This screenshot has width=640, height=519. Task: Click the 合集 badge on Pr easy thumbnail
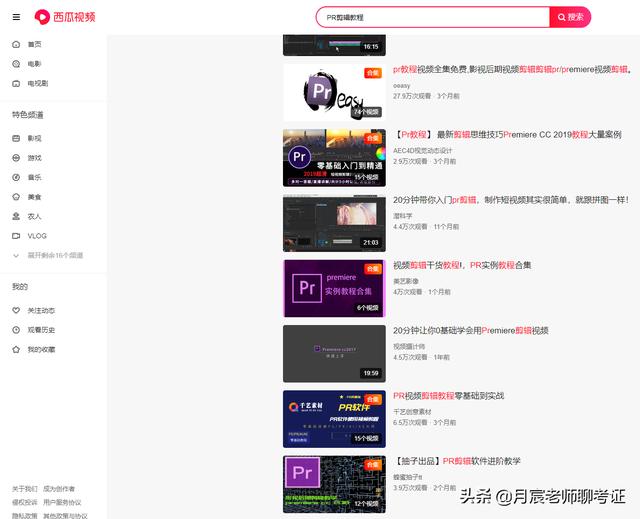373,73
